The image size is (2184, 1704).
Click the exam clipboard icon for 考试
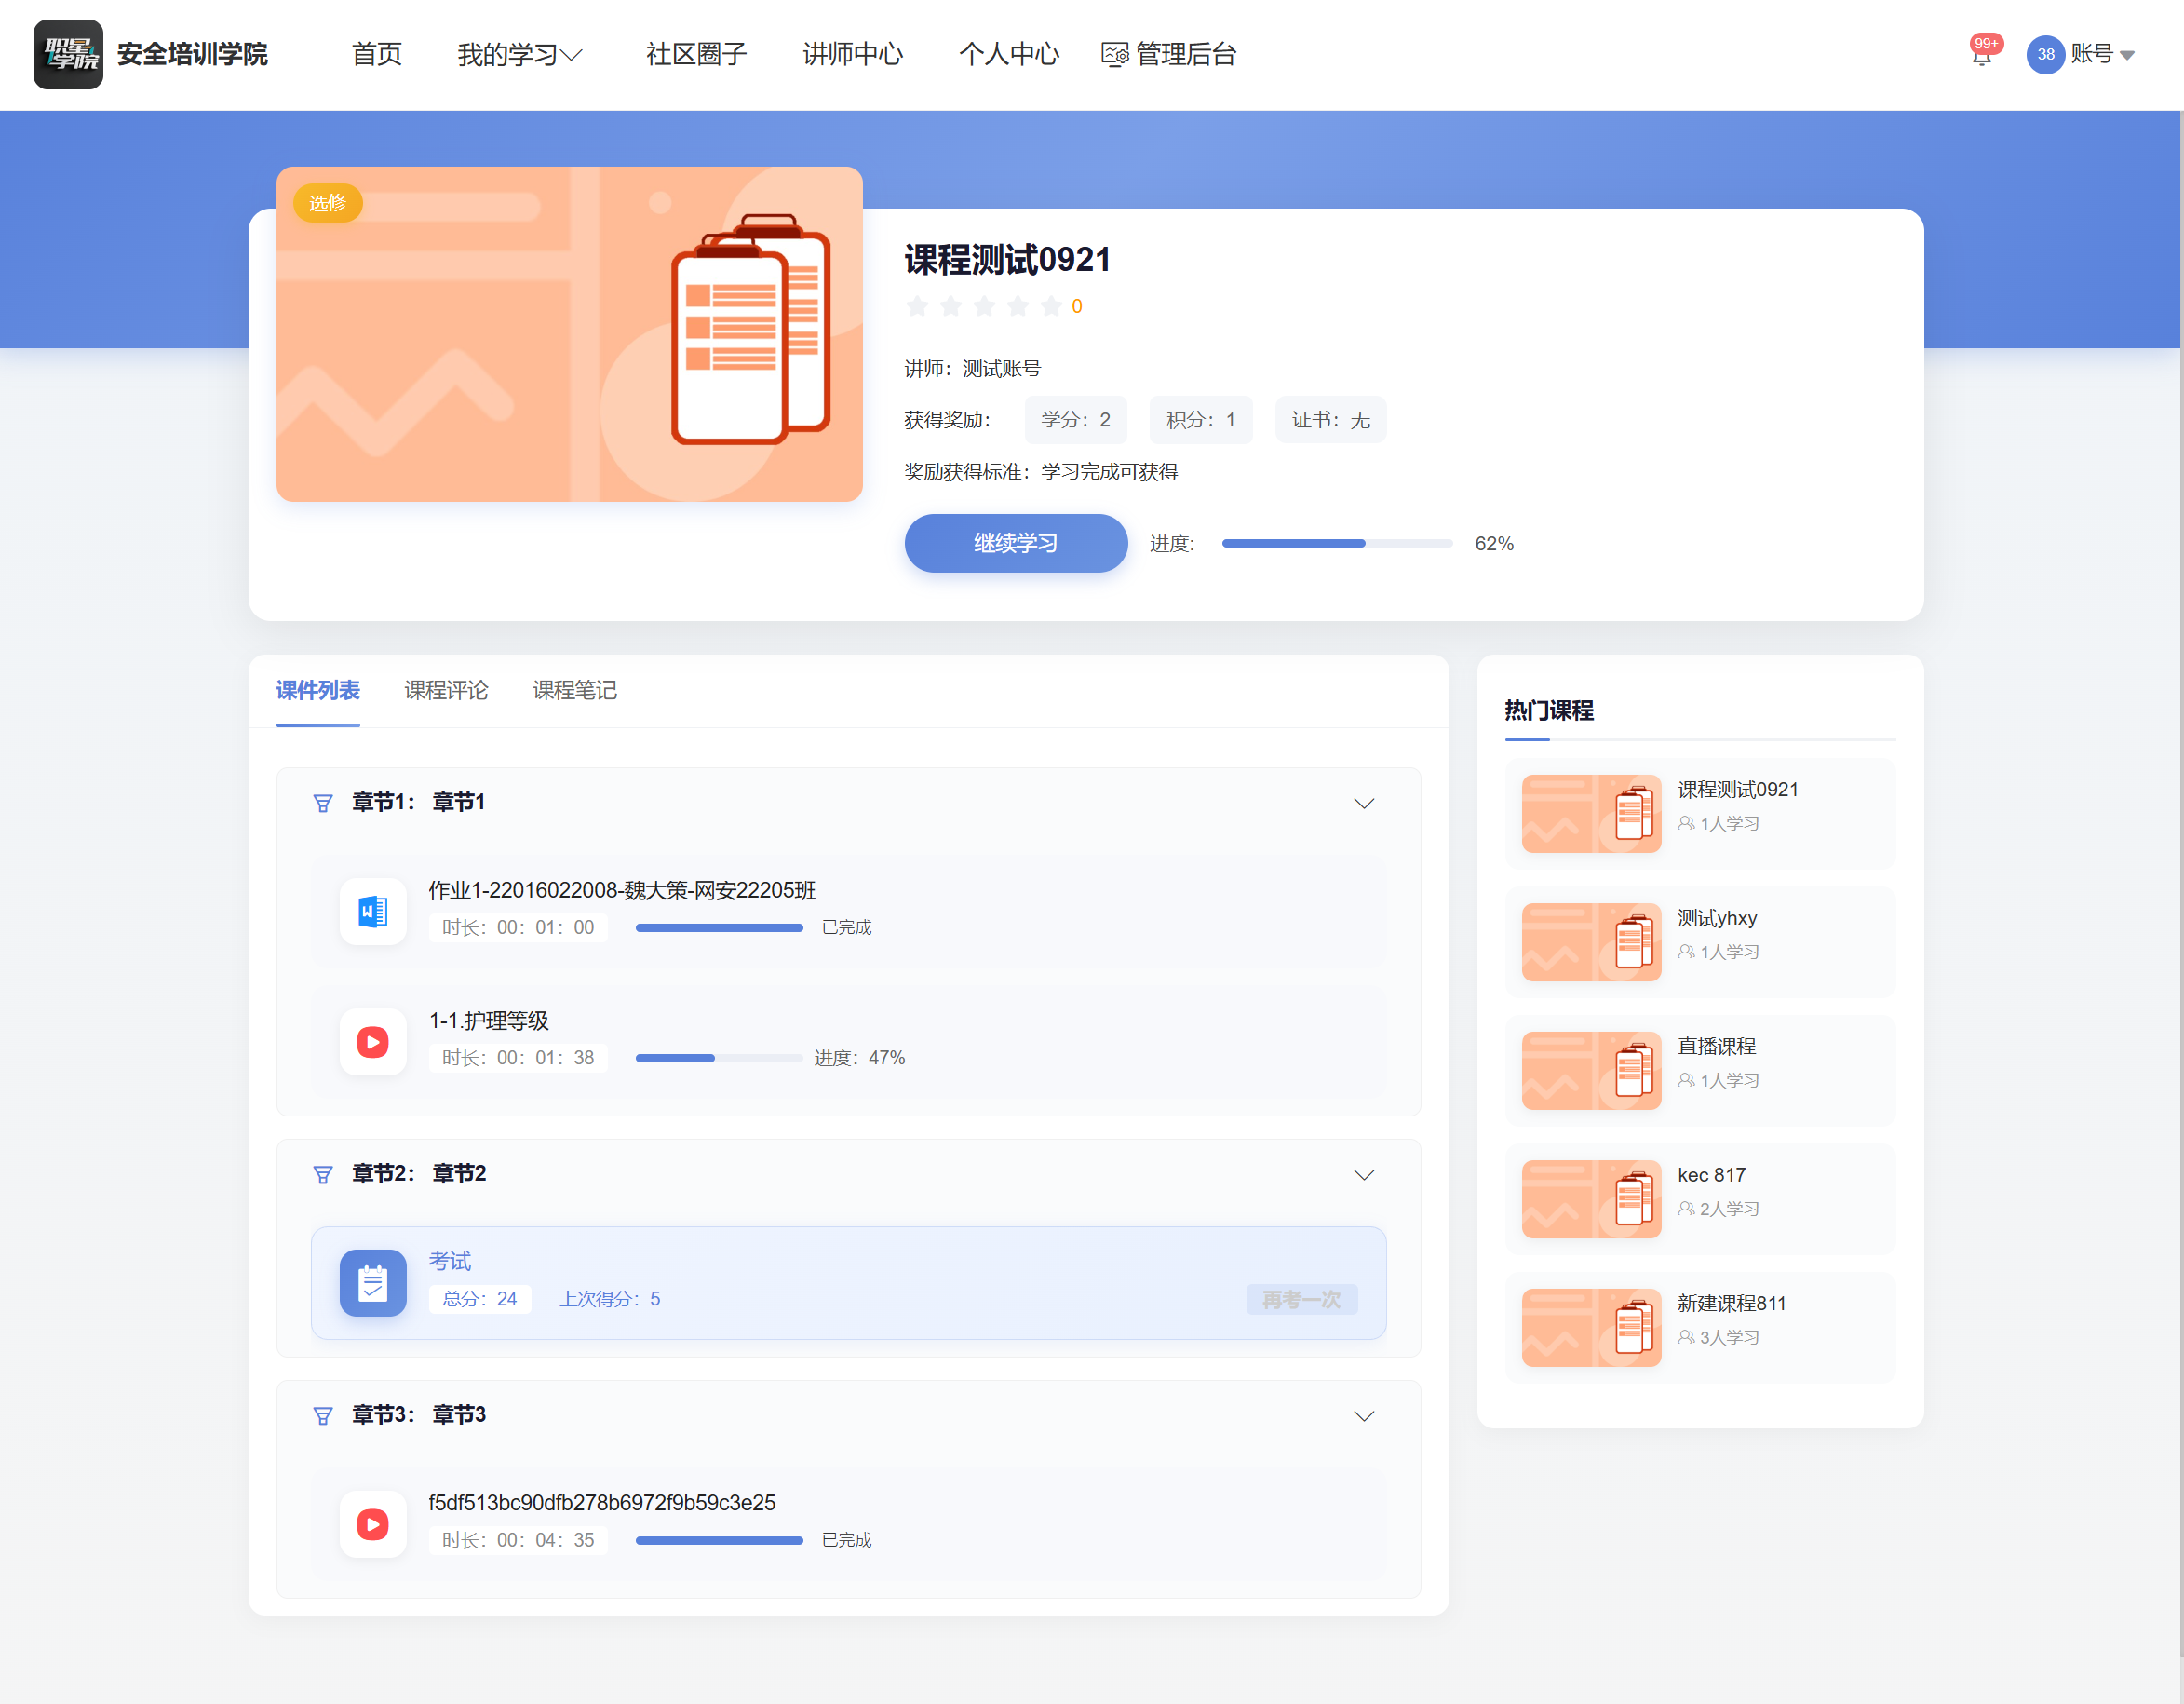tap(373, 1283)
